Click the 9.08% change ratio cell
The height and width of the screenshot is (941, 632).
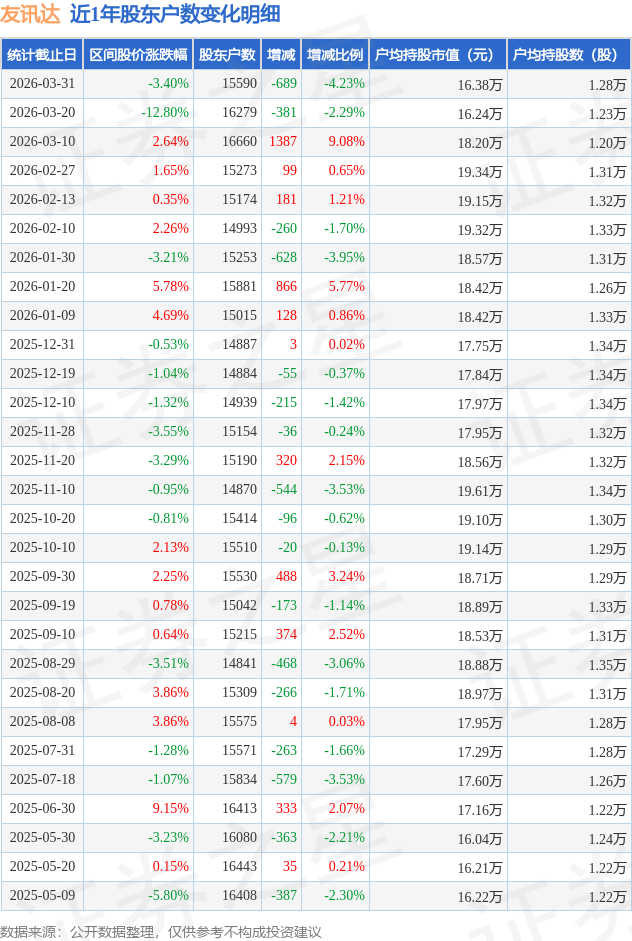346,142
